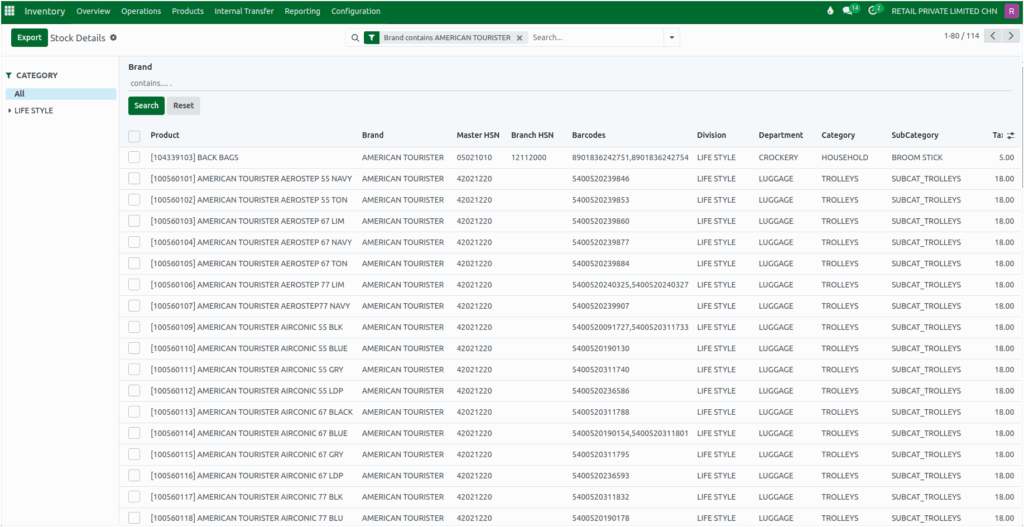Open the user avatar R menu
The width and height of the screenshot is (1024, 527).
click(1010, 11)
